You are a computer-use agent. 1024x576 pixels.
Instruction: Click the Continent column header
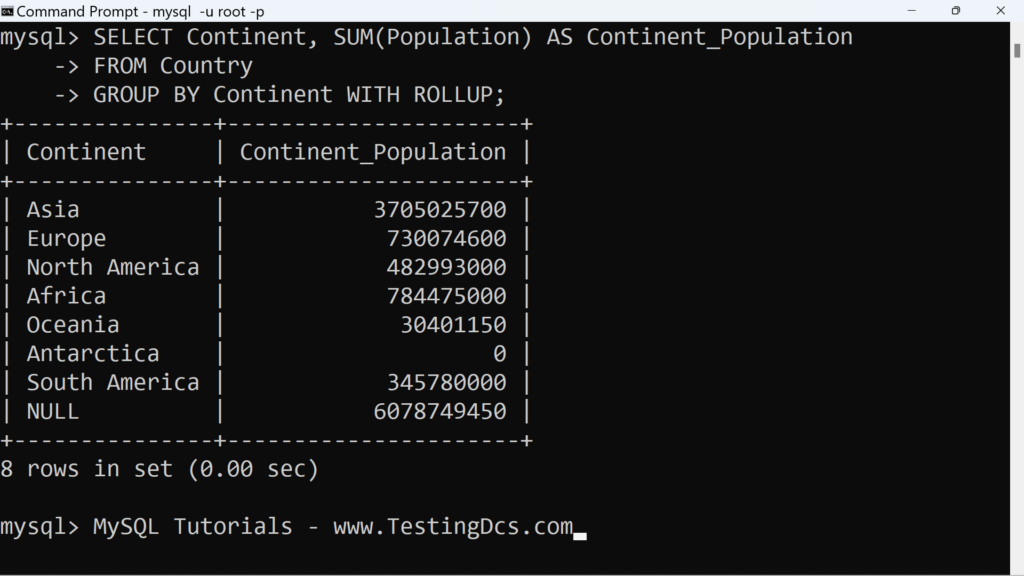[x=86, y=152]
